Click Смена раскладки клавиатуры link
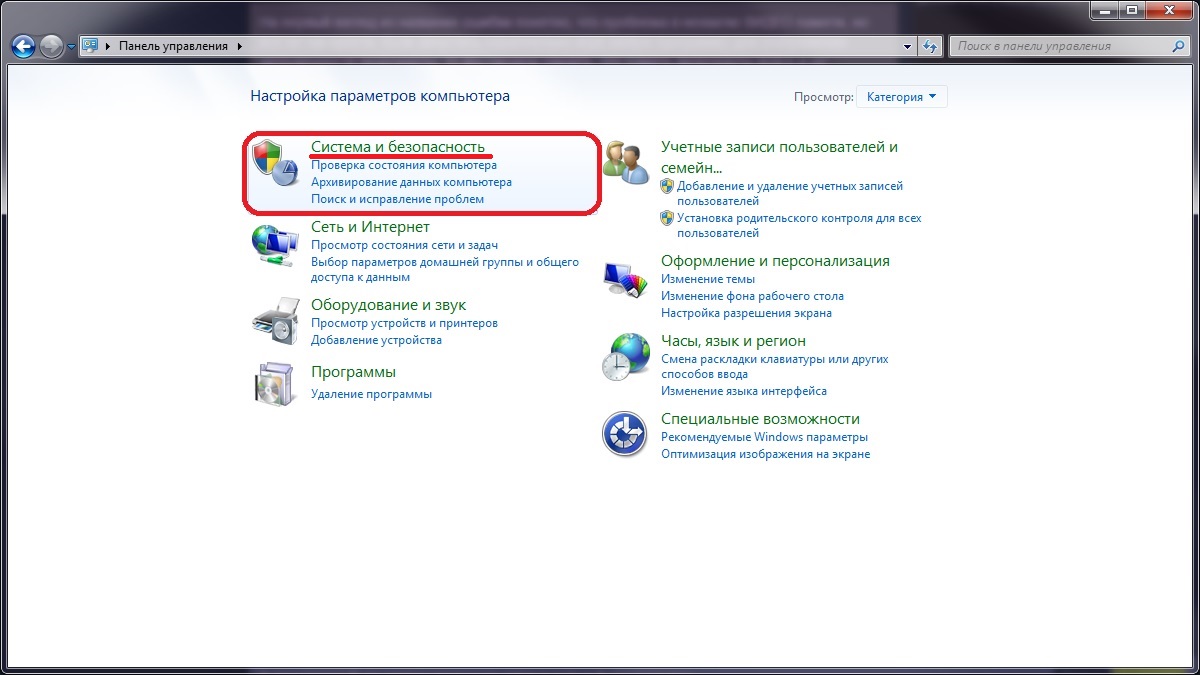The width and height of the screenshot is (1200, 675). click(775, 367)
